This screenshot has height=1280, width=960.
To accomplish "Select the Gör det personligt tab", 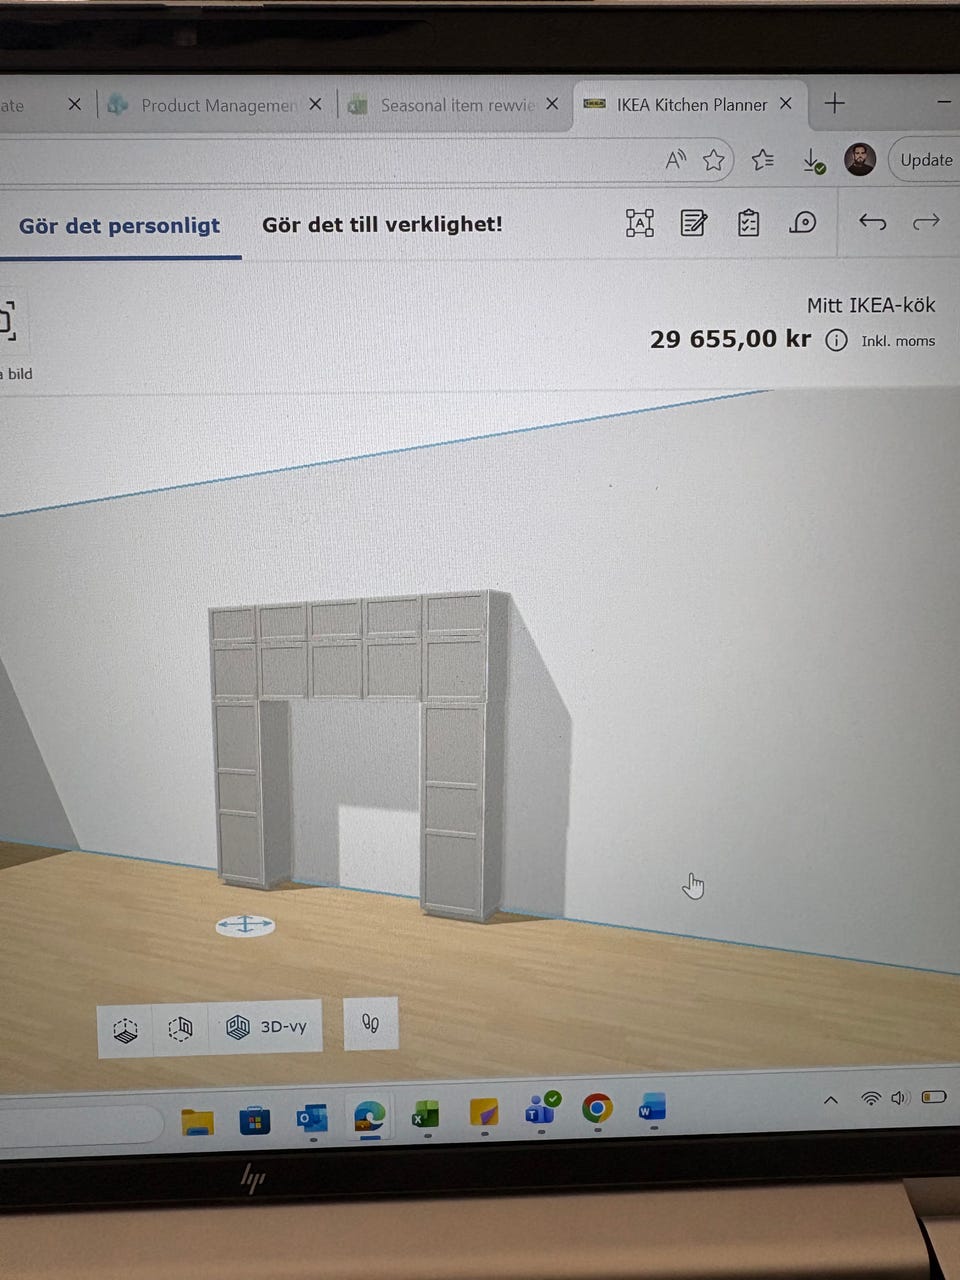I will tap(119, 226).
